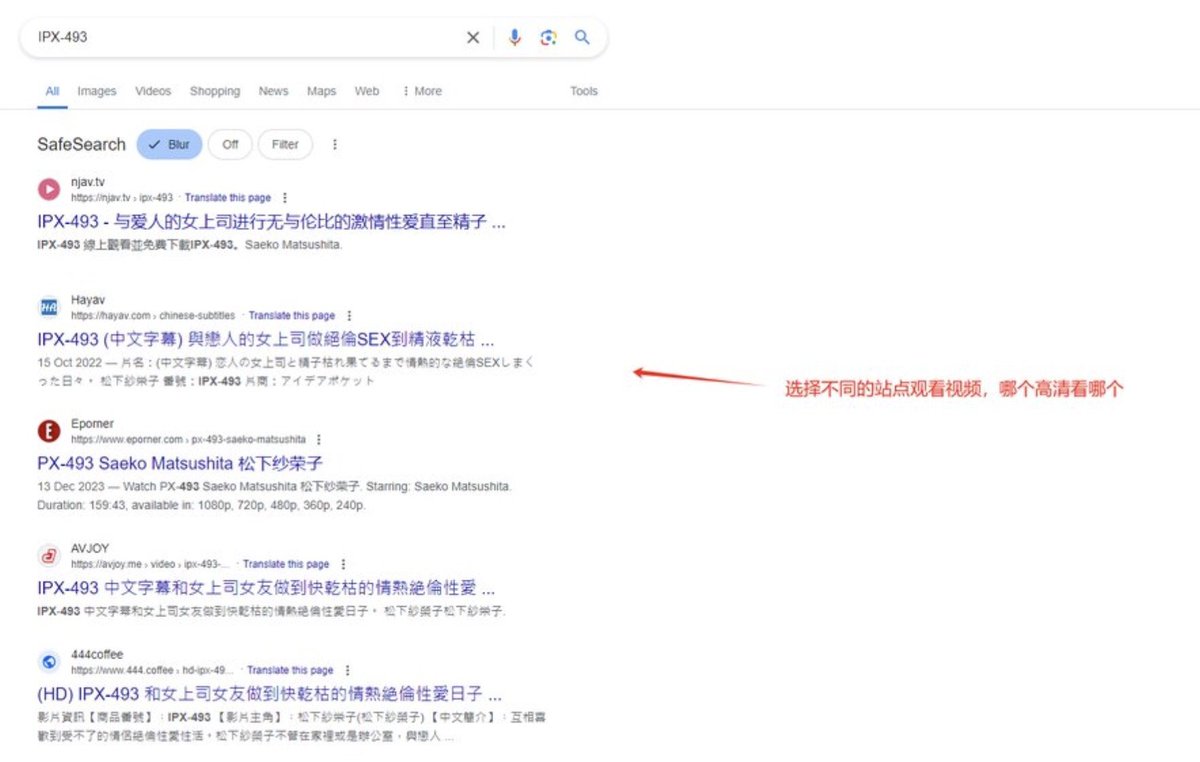The image size is (1200, 762).
Task: Open the SafeSearch three-dot menu
Action: click(x=334, y=144)
